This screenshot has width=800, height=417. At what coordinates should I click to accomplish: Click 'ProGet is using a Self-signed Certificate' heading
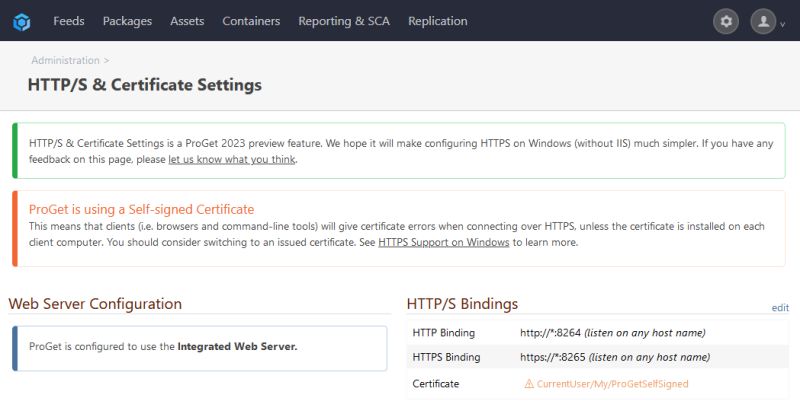pyautogui.click(x=141, y=209)
